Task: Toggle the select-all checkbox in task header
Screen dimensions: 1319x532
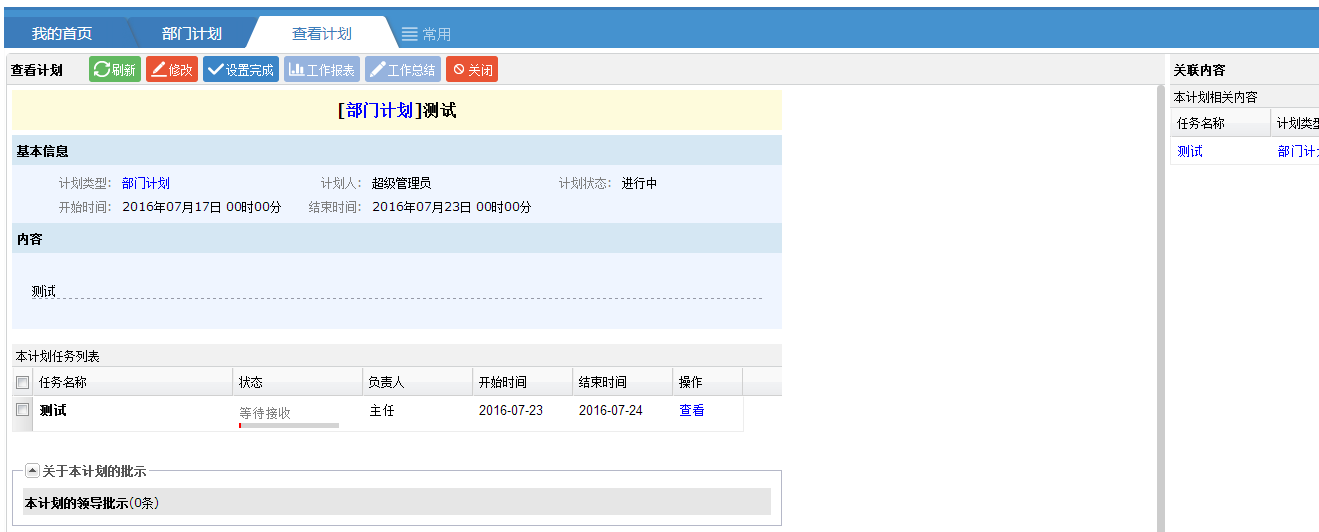Action: [23, 382]
